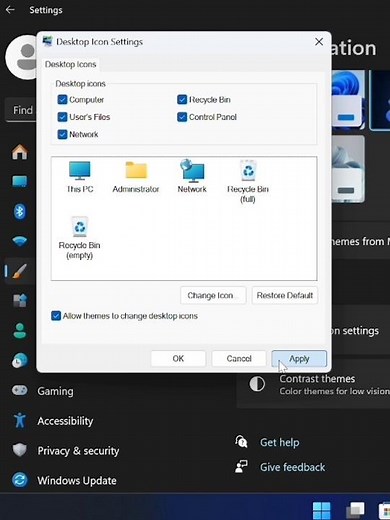Select the light bloom theme thumbnail
This screenshot has width=390, height=520.
click(x=347, y=99)
